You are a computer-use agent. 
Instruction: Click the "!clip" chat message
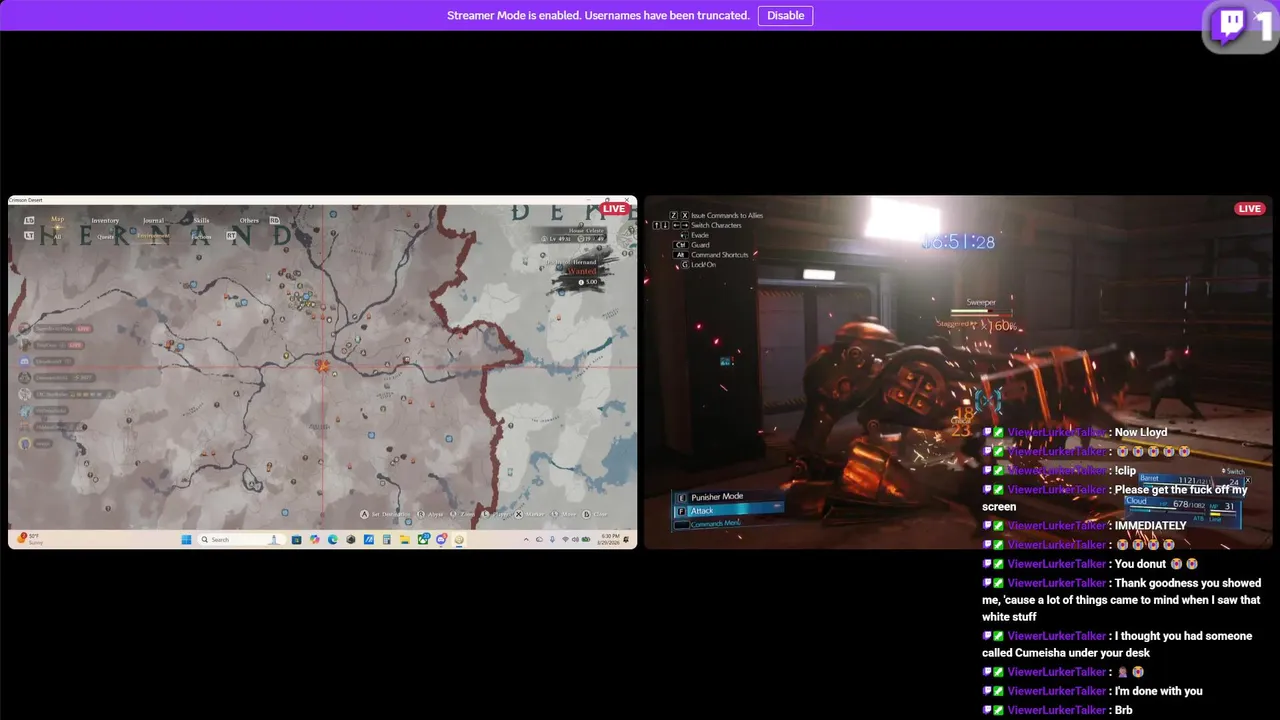click(x=1126, y=470)
